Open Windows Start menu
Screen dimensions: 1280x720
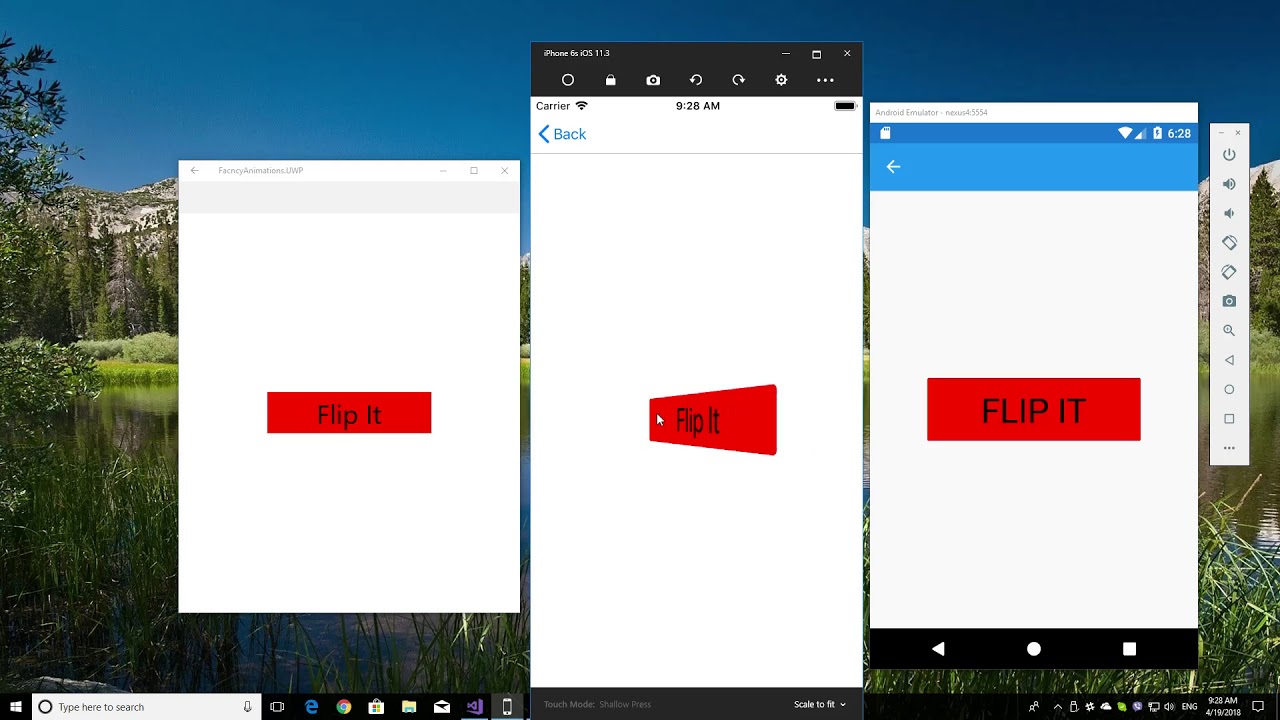(x=15, y=707)
